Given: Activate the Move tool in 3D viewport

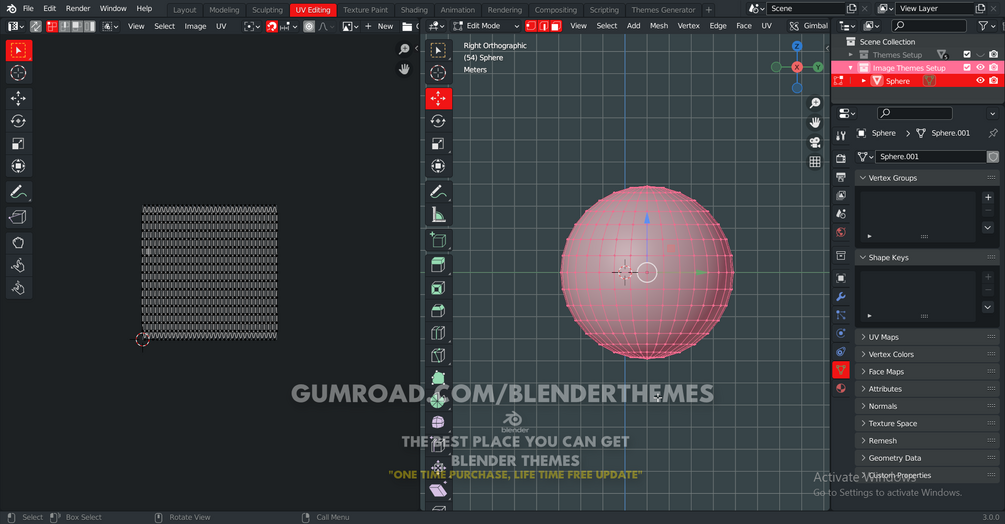Looking at the screenshot, I should click(x=438, y=98).
